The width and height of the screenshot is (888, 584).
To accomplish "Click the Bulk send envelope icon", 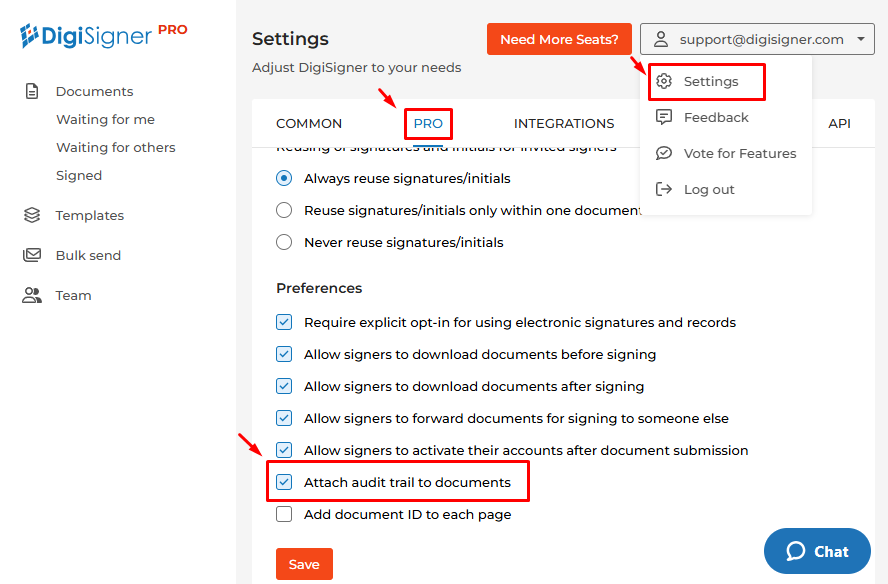I will click(x=32, y=255).
